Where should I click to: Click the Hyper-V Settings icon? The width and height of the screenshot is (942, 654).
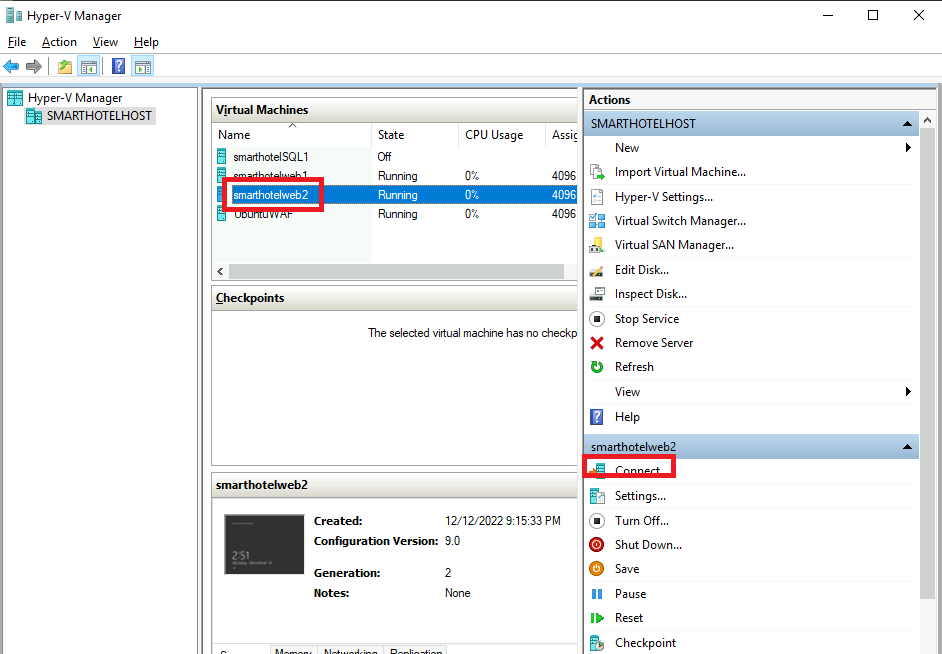tap(597, 197)
